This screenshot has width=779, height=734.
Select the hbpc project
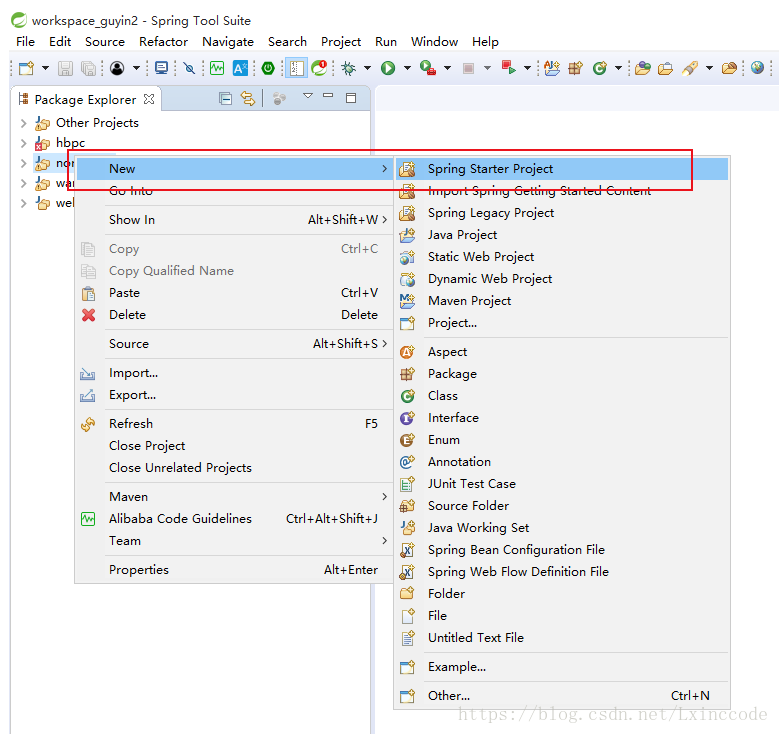click(x=70, y=143)
